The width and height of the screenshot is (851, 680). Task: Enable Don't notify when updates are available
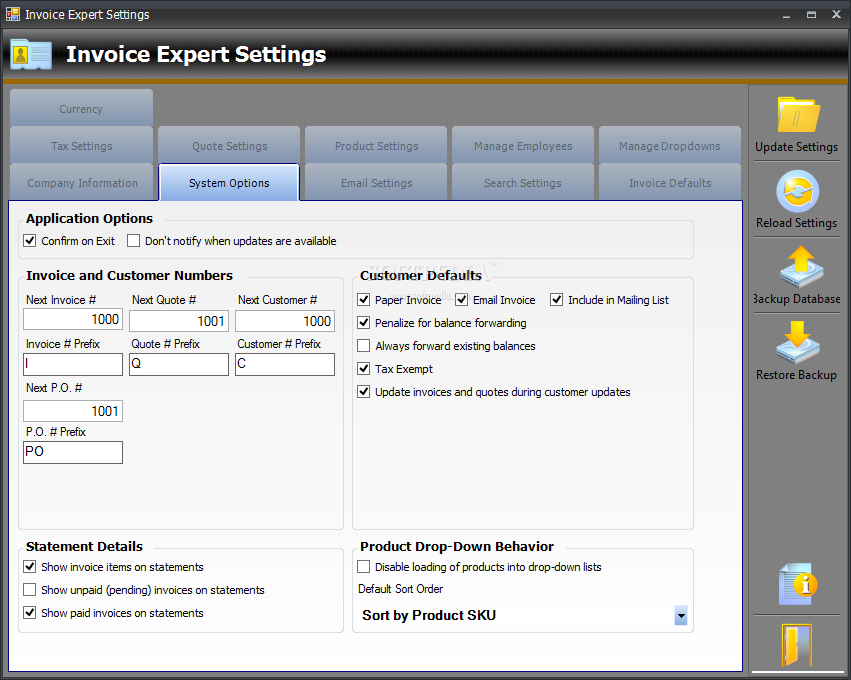click(134, 240)
